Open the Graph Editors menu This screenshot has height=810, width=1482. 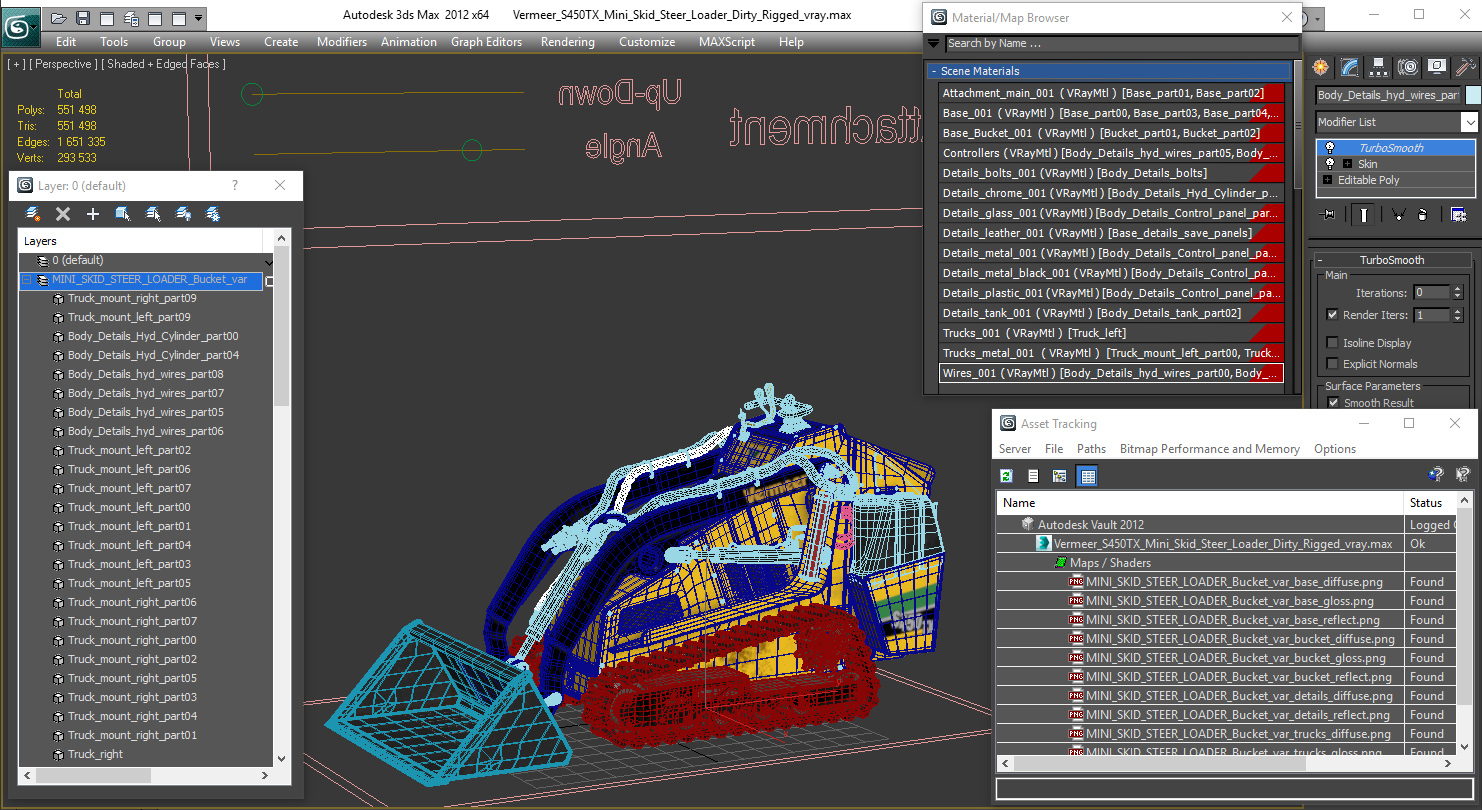coord(486,42)
